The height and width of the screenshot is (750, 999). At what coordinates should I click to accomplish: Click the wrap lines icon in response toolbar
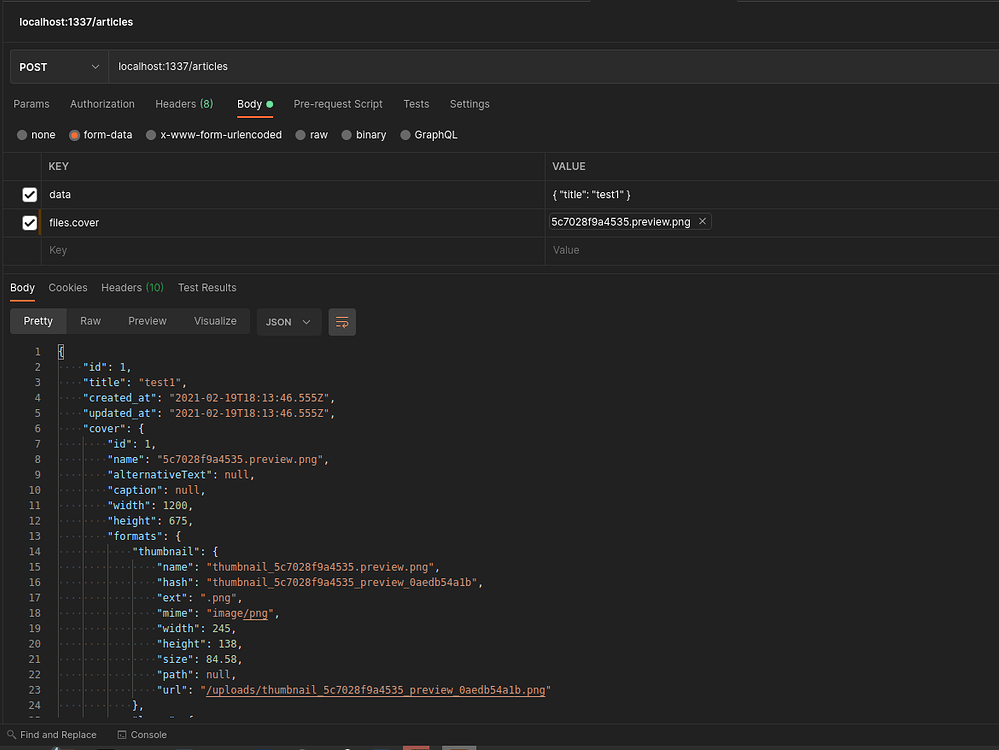(x=342, y=322)
